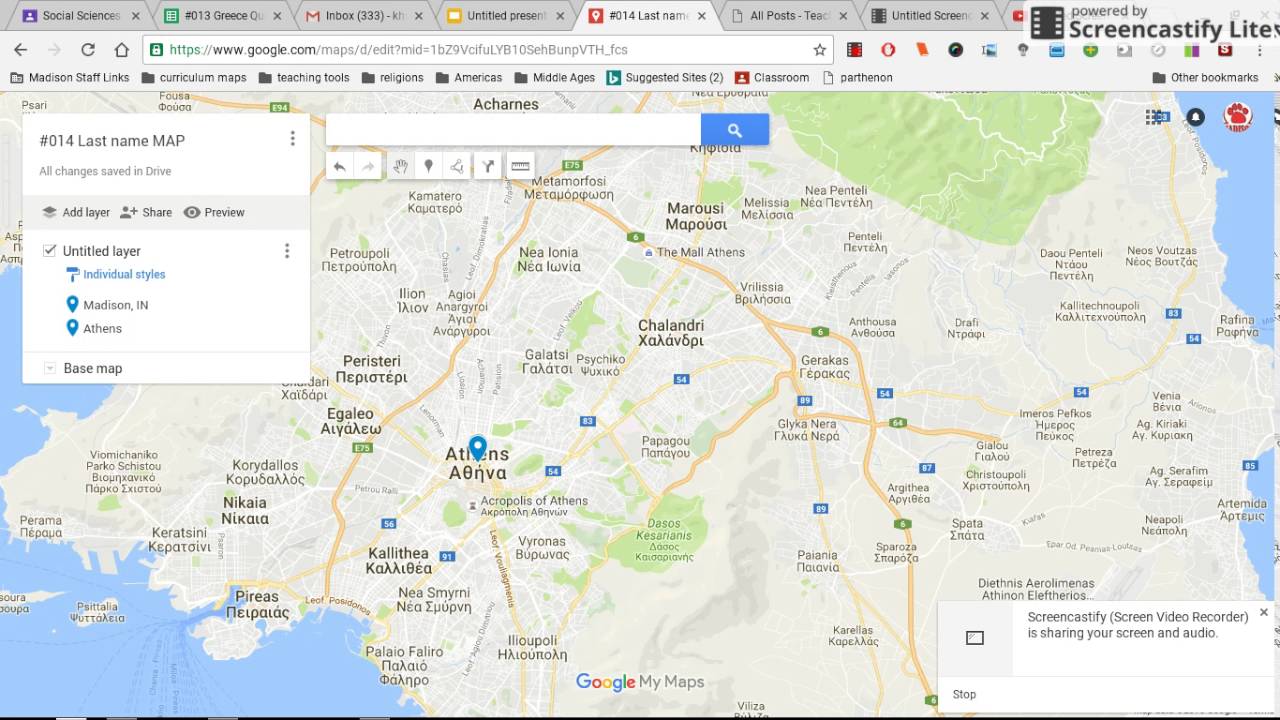Click the Untitled layer name
Viewport: 1280px width, 720px height.
pos(102,251)
